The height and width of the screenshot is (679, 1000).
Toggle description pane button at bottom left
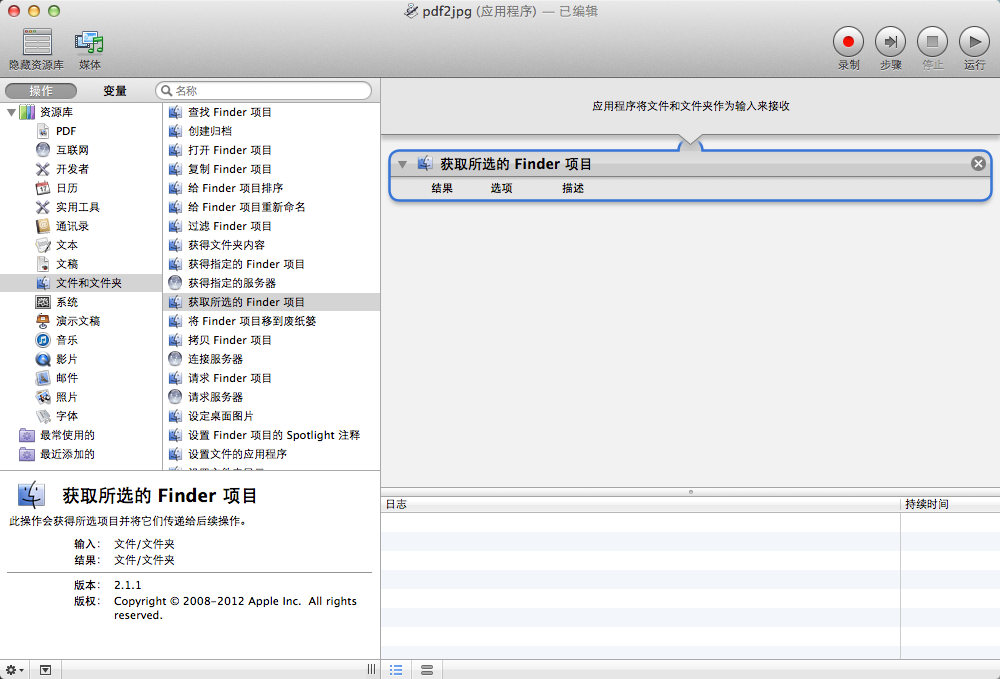[45, 669]
